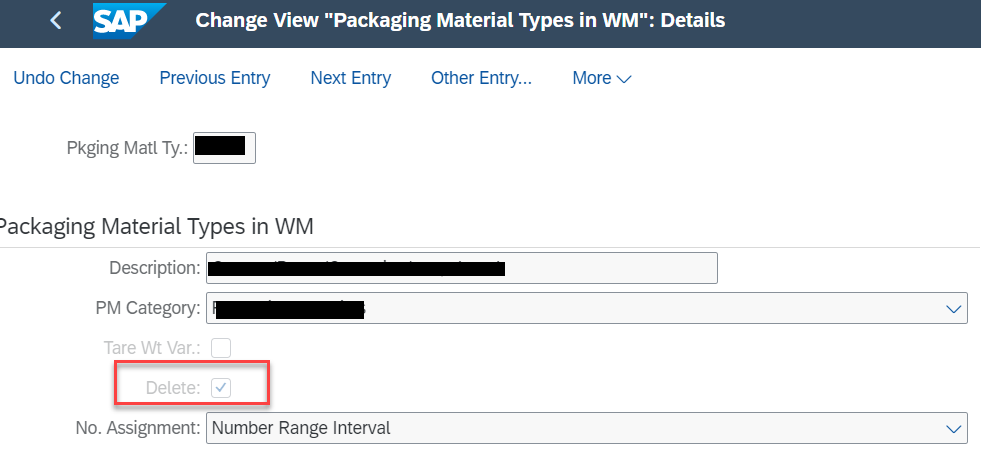Screen dimensions: 981x456
Task: Click the Change View page title
Action: (460, 21)
